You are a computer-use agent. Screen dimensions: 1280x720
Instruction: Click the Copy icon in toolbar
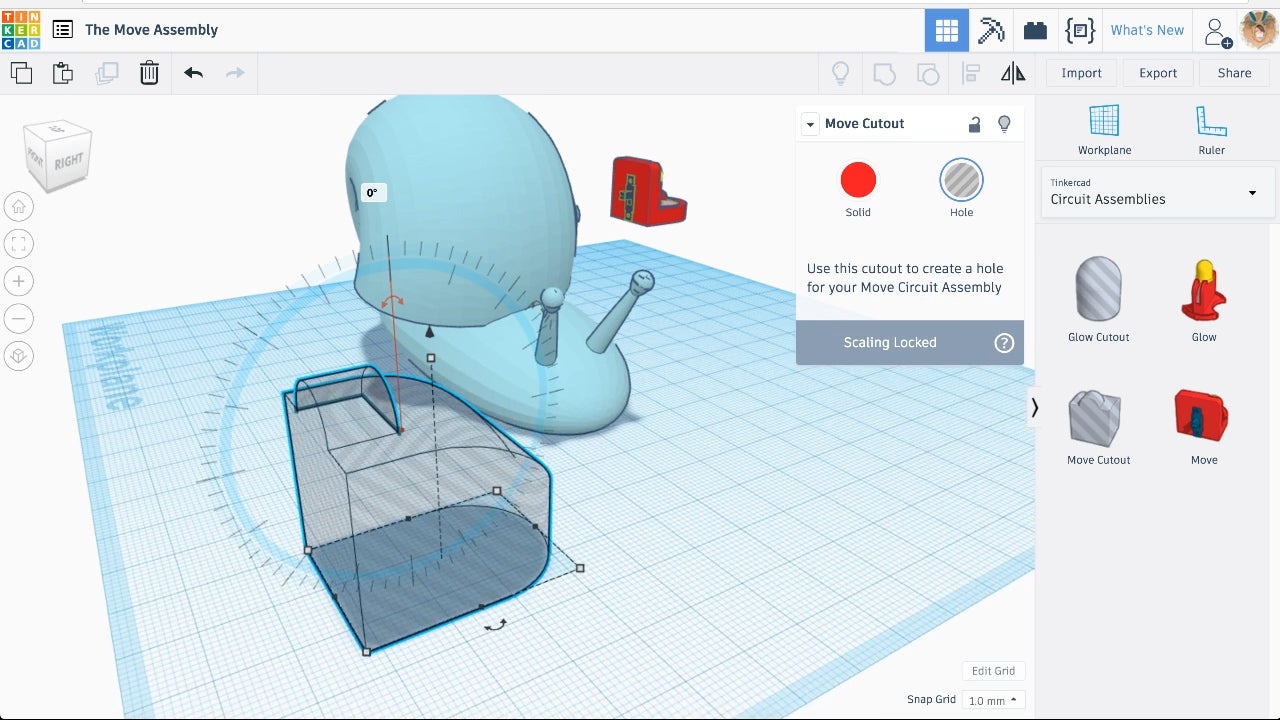tap(21, 73)
